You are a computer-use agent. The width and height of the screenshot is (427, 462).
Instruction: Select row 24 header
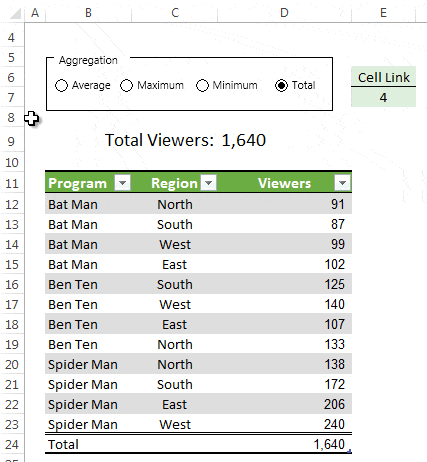(x=11, y=444)
